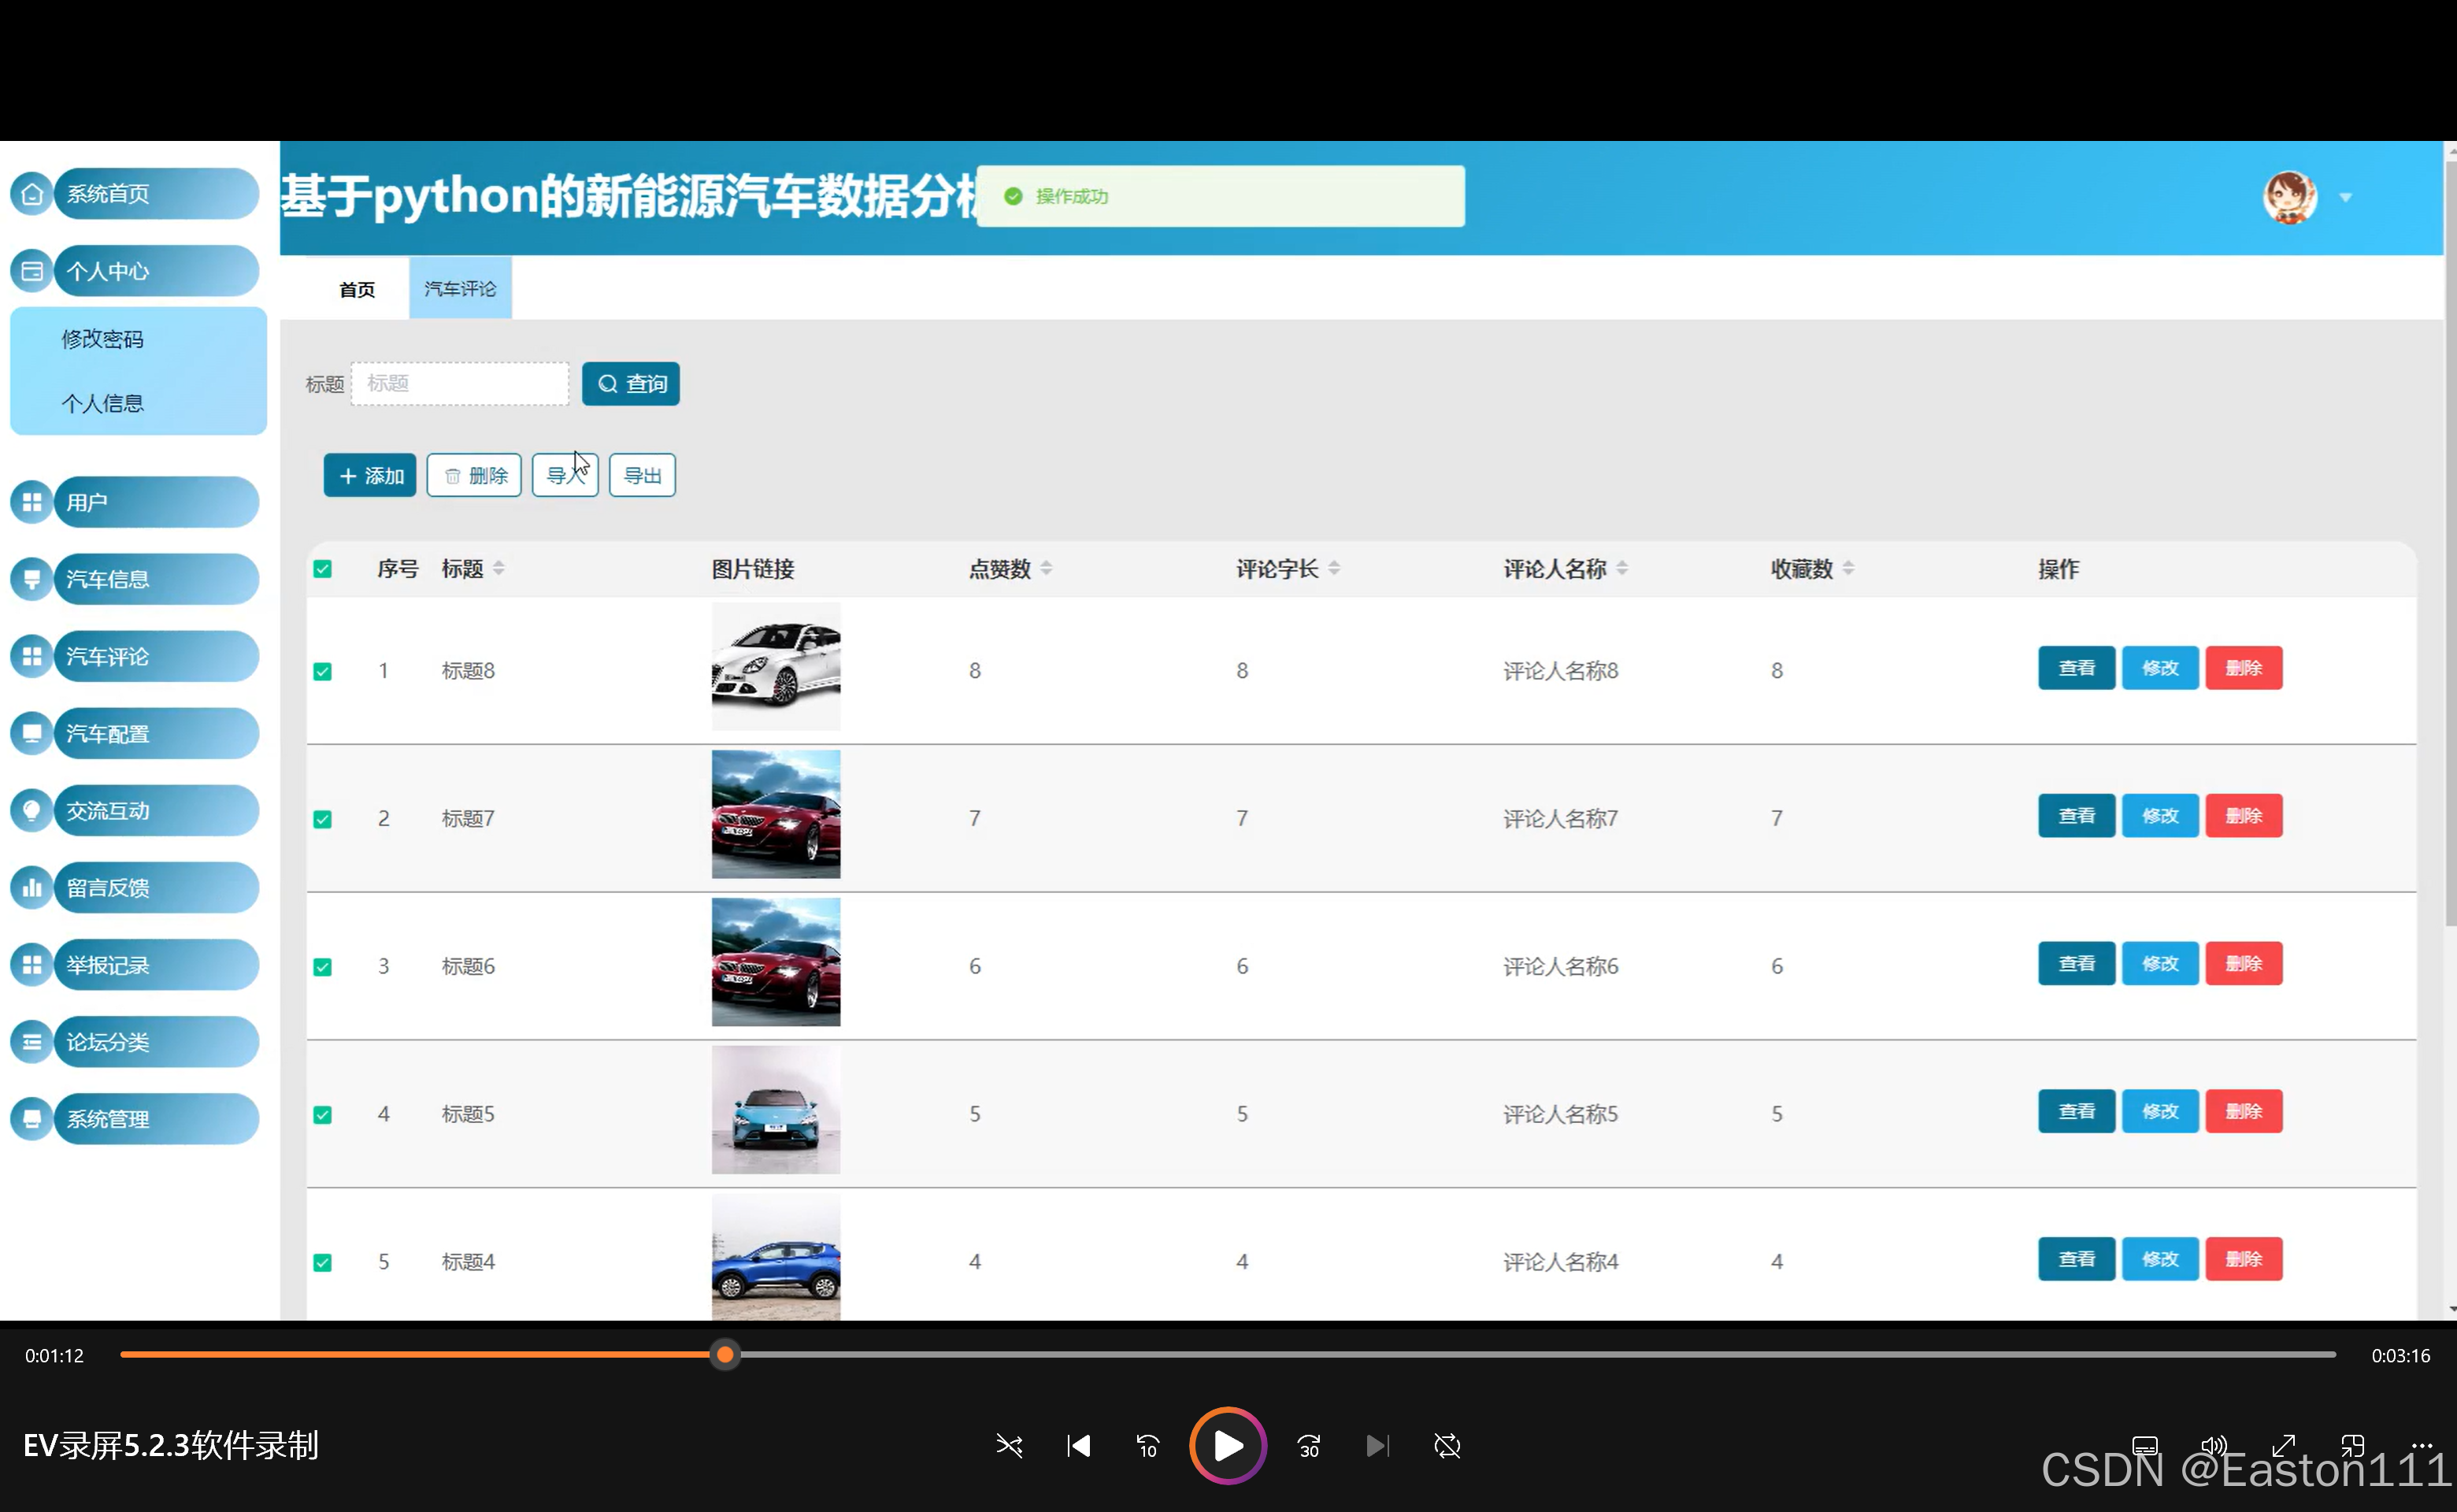Viewport: 2457px width, 1512px height.
Task: Click the 系统首页 home icon
Action: coord(32,194)
